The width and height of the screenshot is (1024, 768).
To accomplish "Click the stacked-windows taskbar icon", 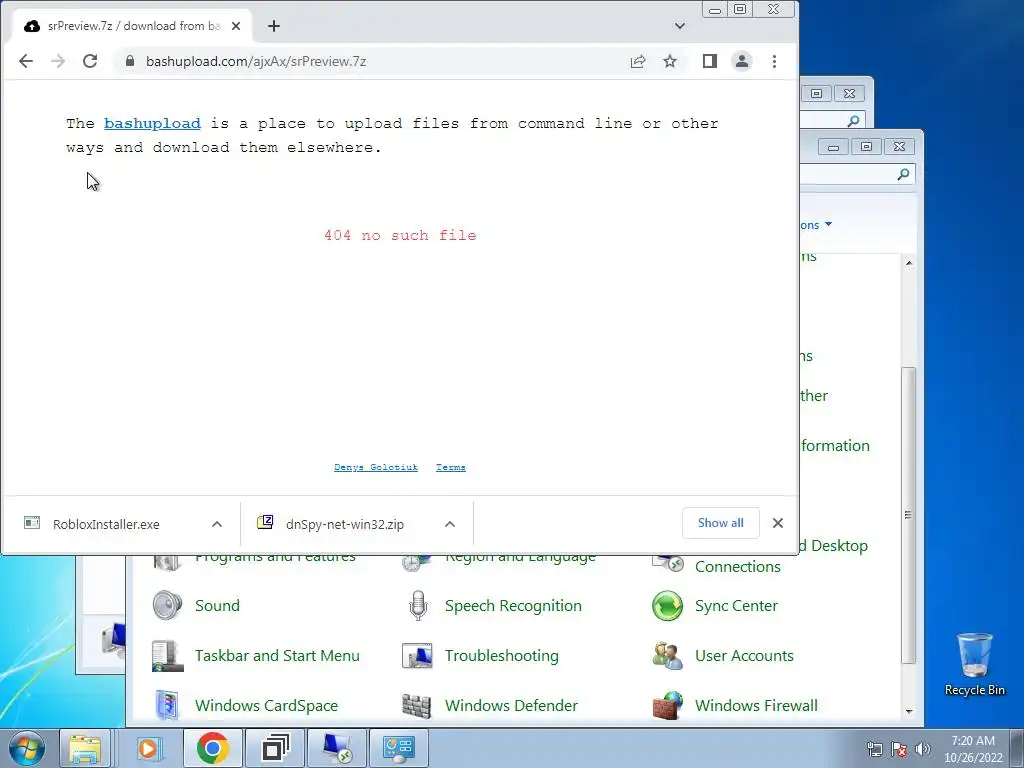I will [274, 748].
